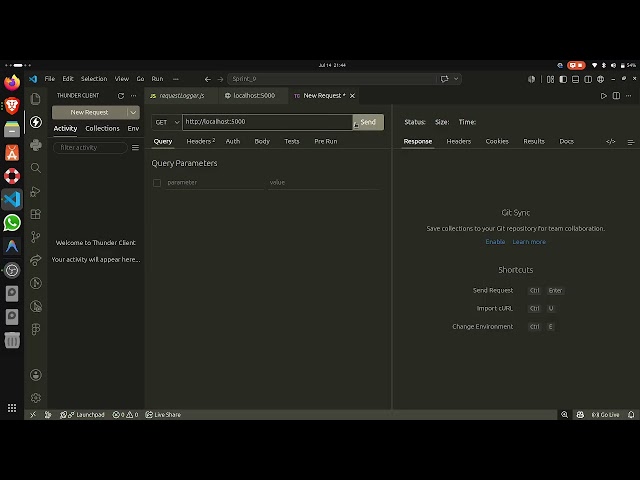Open Firefox from the Ubuntu dock
The width and height of the screenshot is (640, 480).
tap(12, 82)
